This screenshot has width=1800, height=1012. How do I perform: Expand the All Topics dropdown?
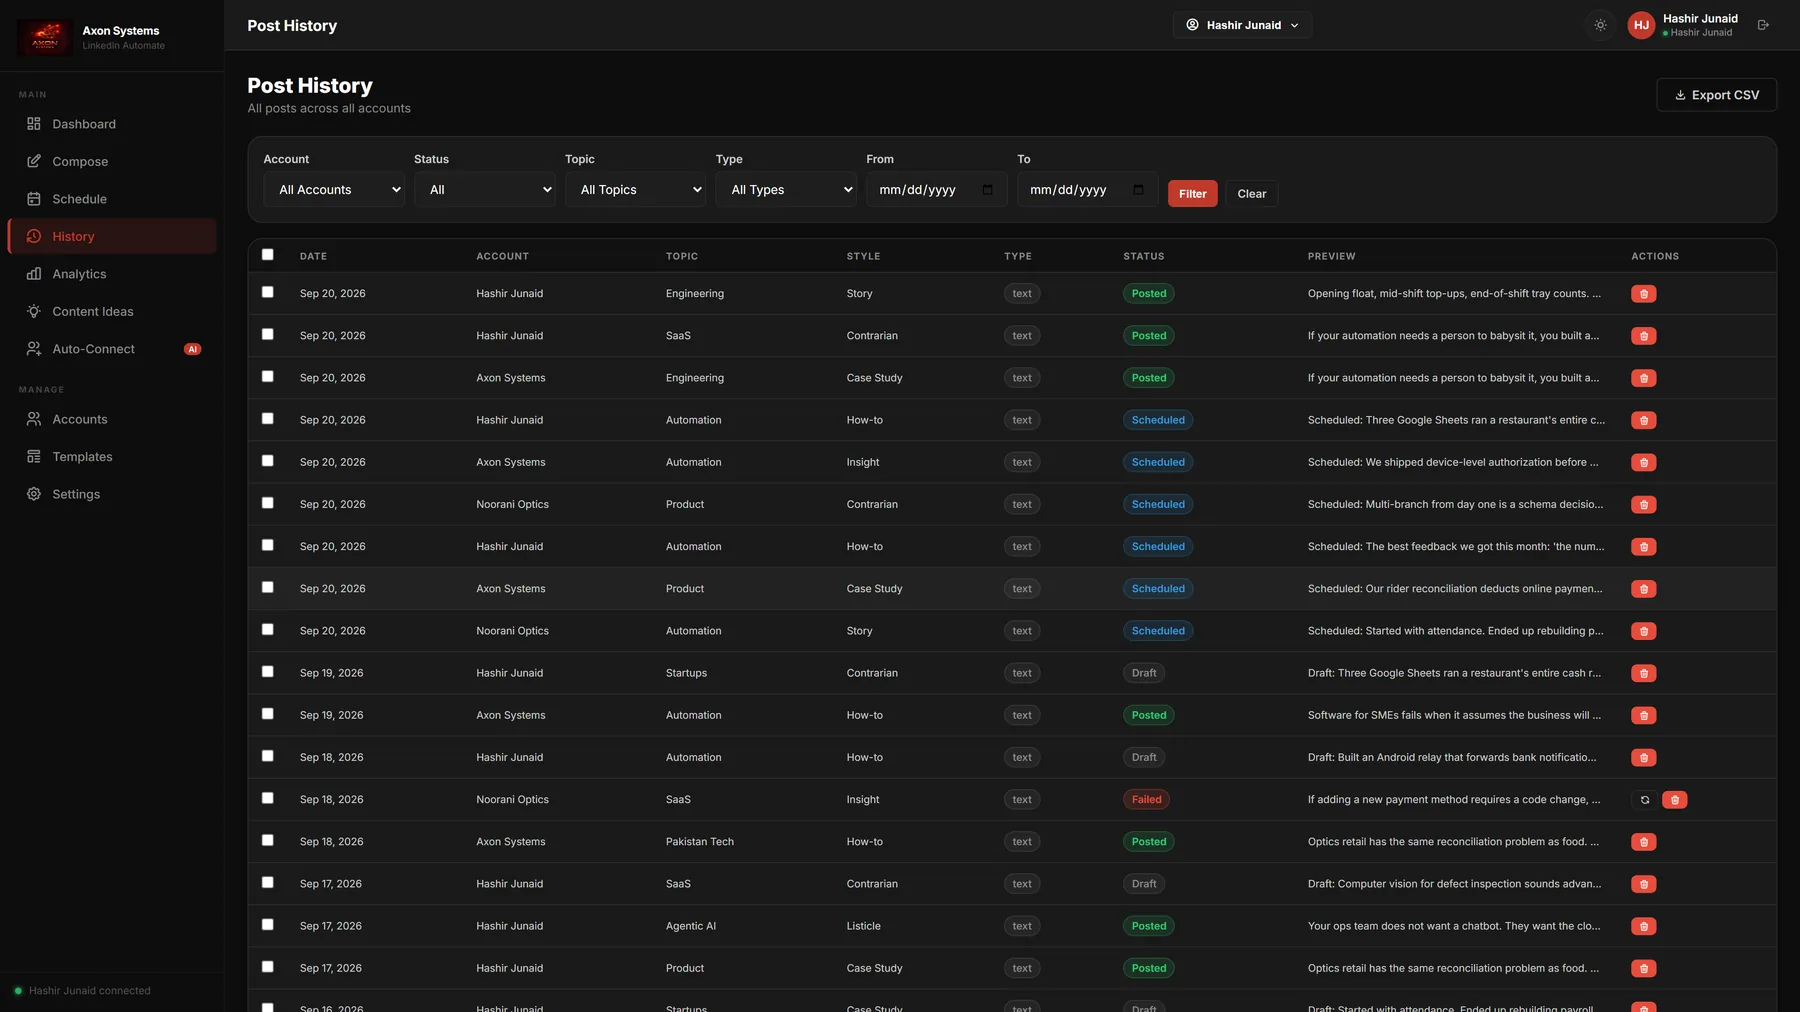point(636,190)
